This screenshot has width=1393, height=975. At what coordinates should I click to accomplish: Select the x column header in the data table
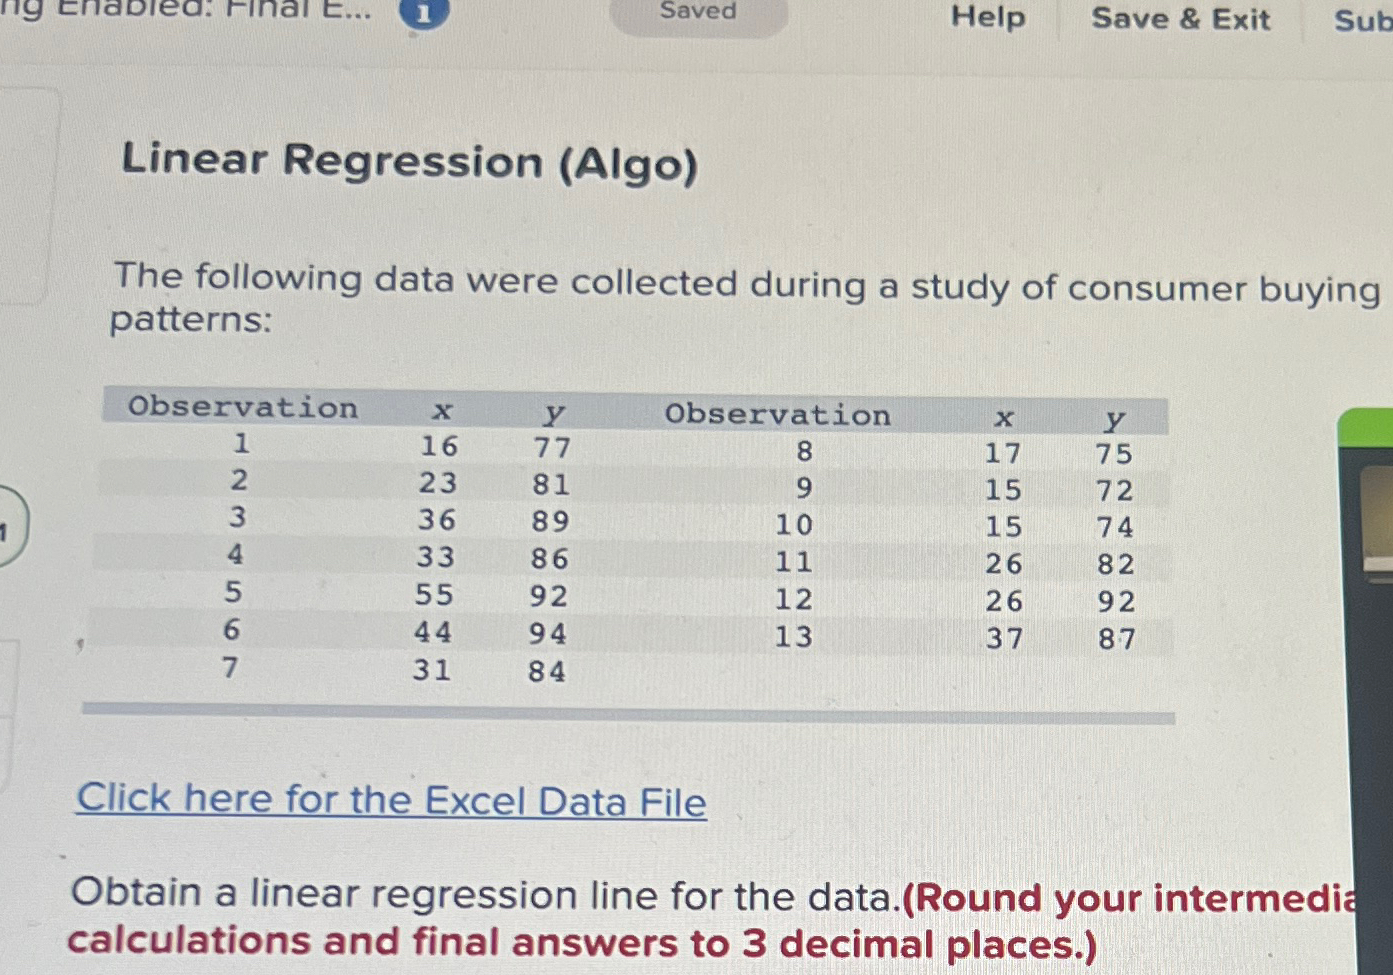point(441,410)
